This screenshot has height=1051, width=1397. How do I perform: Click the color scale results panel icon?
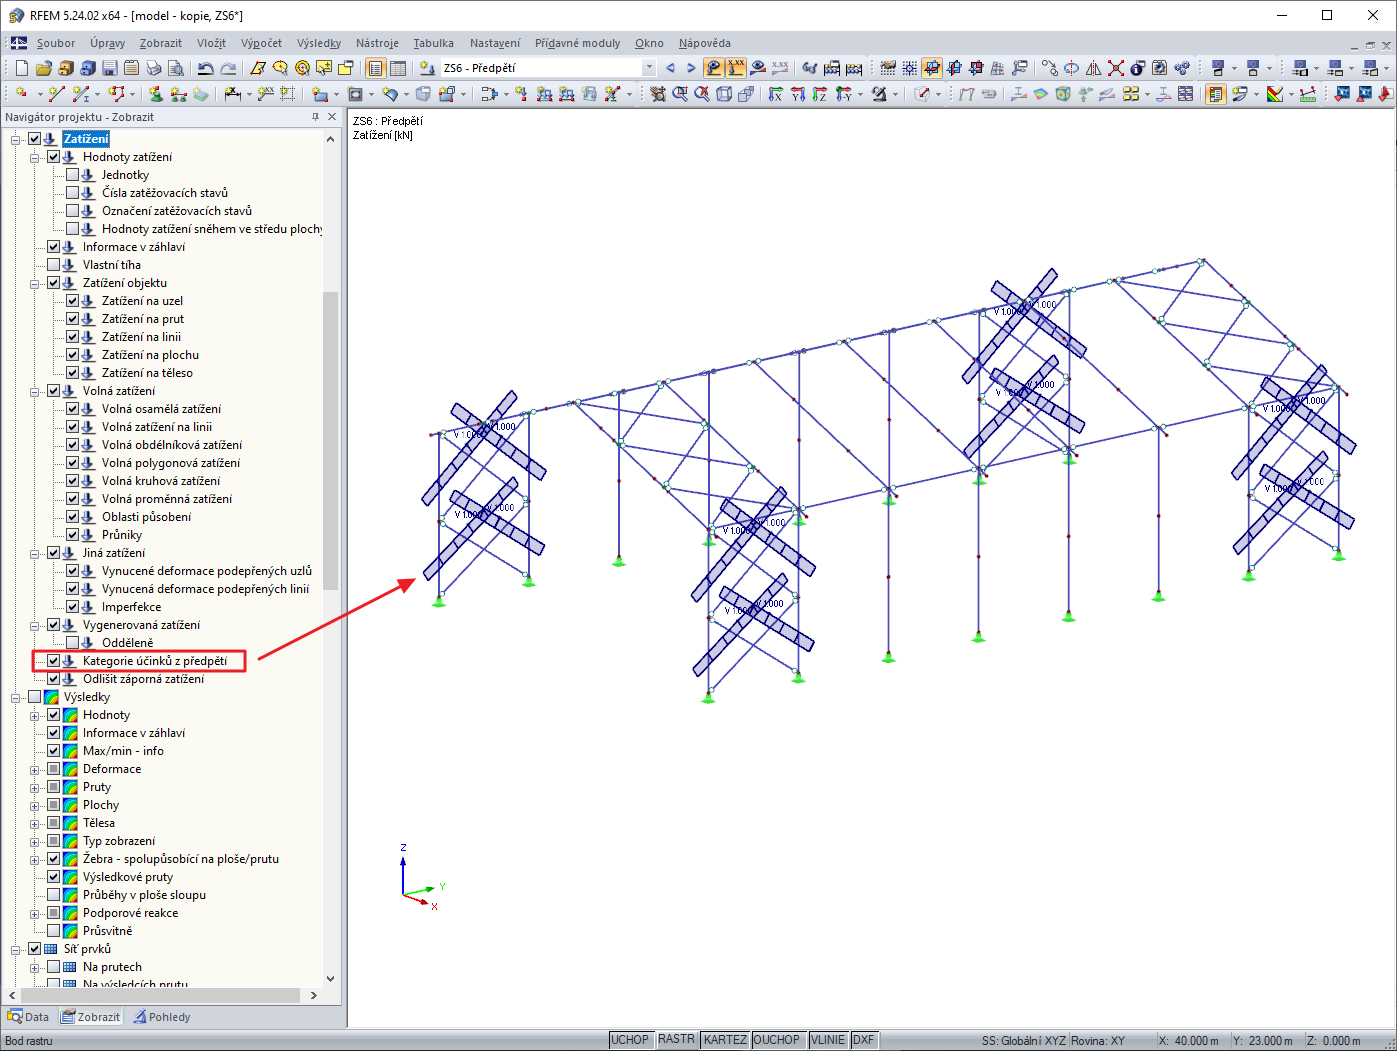pyautogui.click(x=1216, y=94)
